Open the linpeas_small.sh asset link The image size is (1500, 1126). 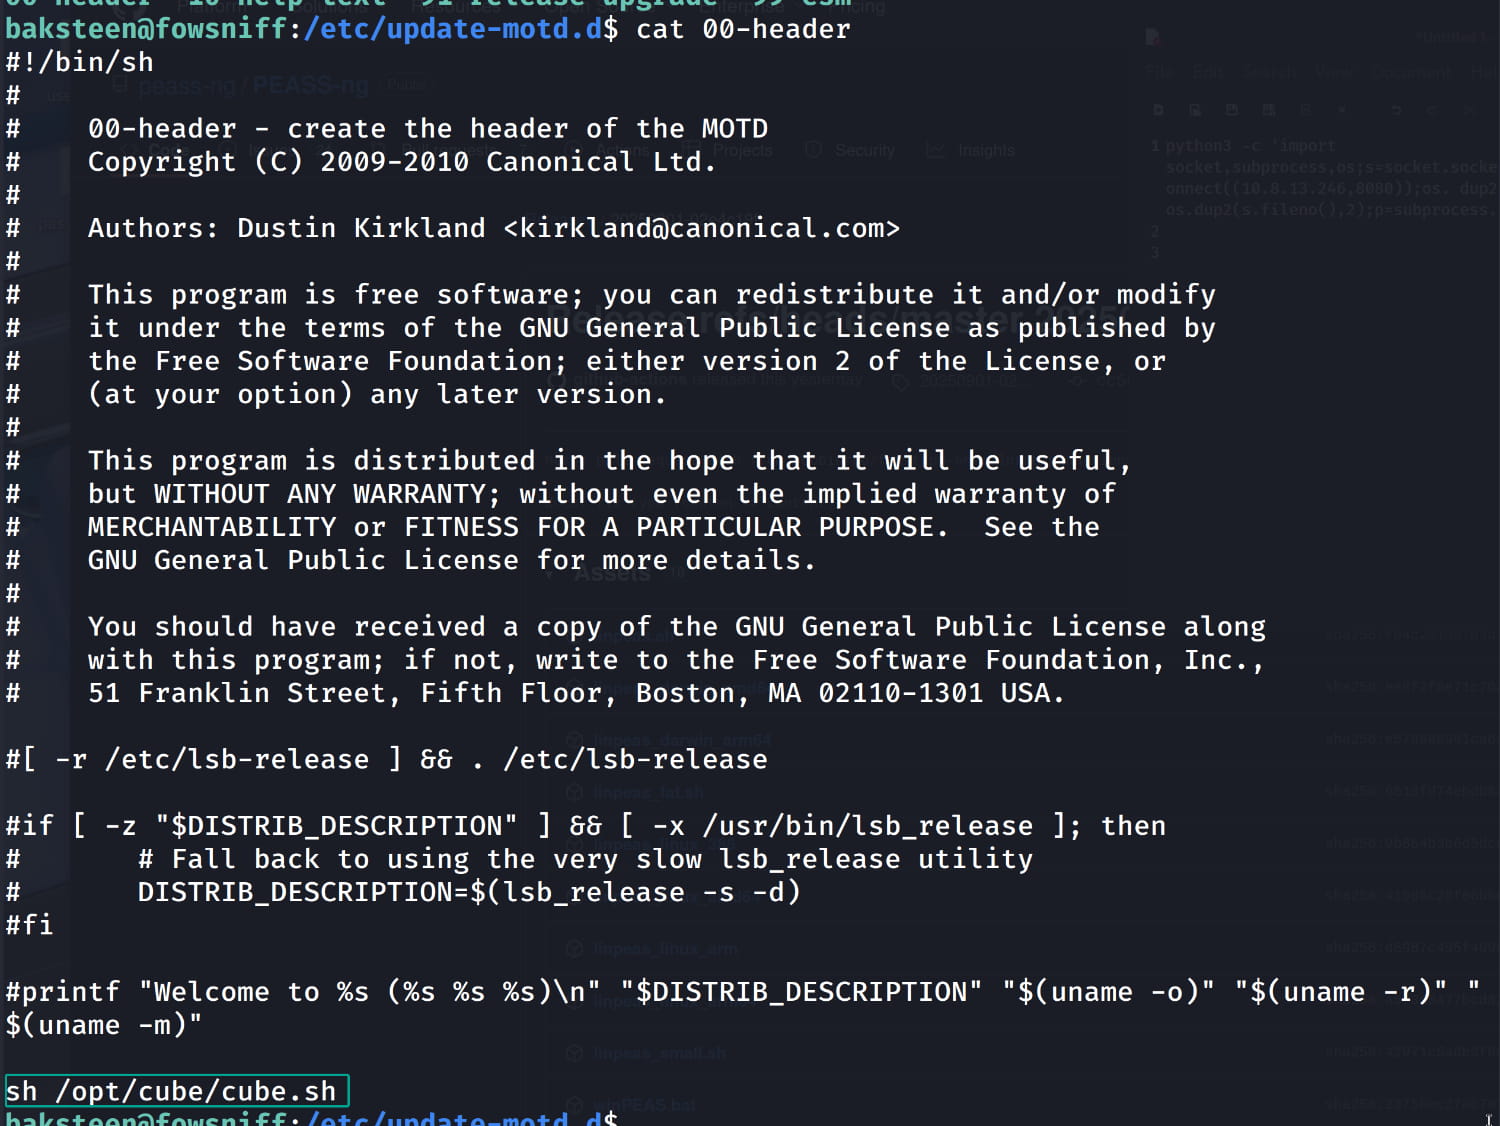660,1052
